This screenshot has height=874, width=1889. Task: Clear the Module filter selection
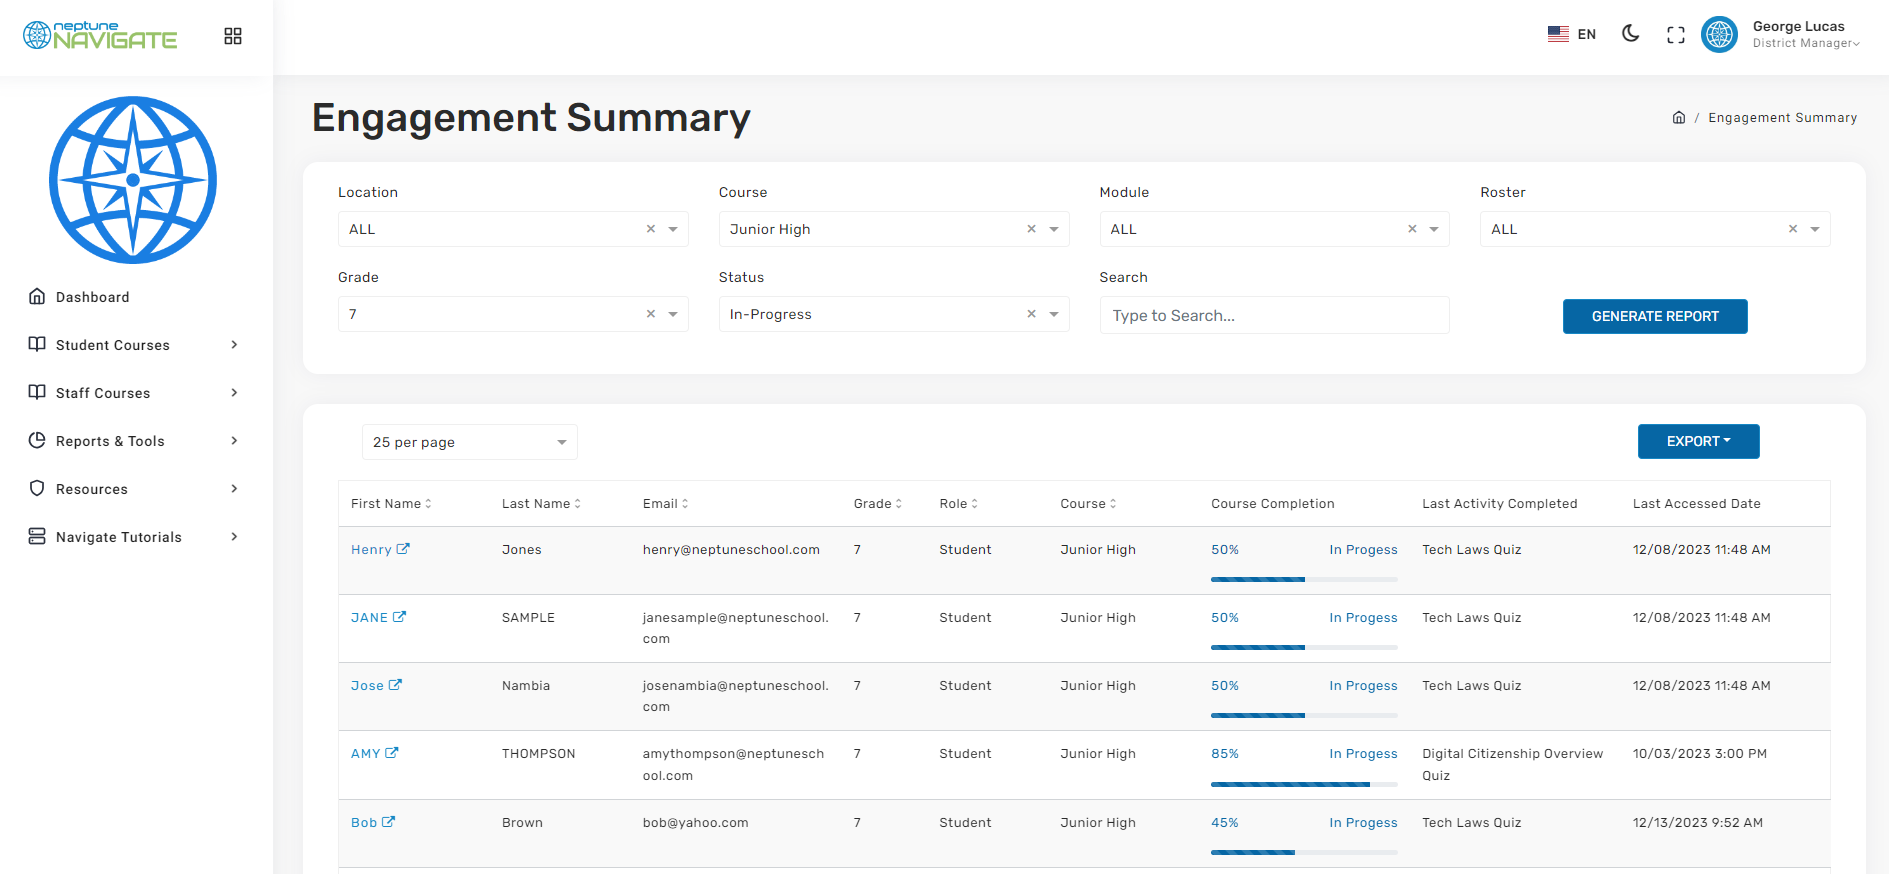tap(1412, 229)
